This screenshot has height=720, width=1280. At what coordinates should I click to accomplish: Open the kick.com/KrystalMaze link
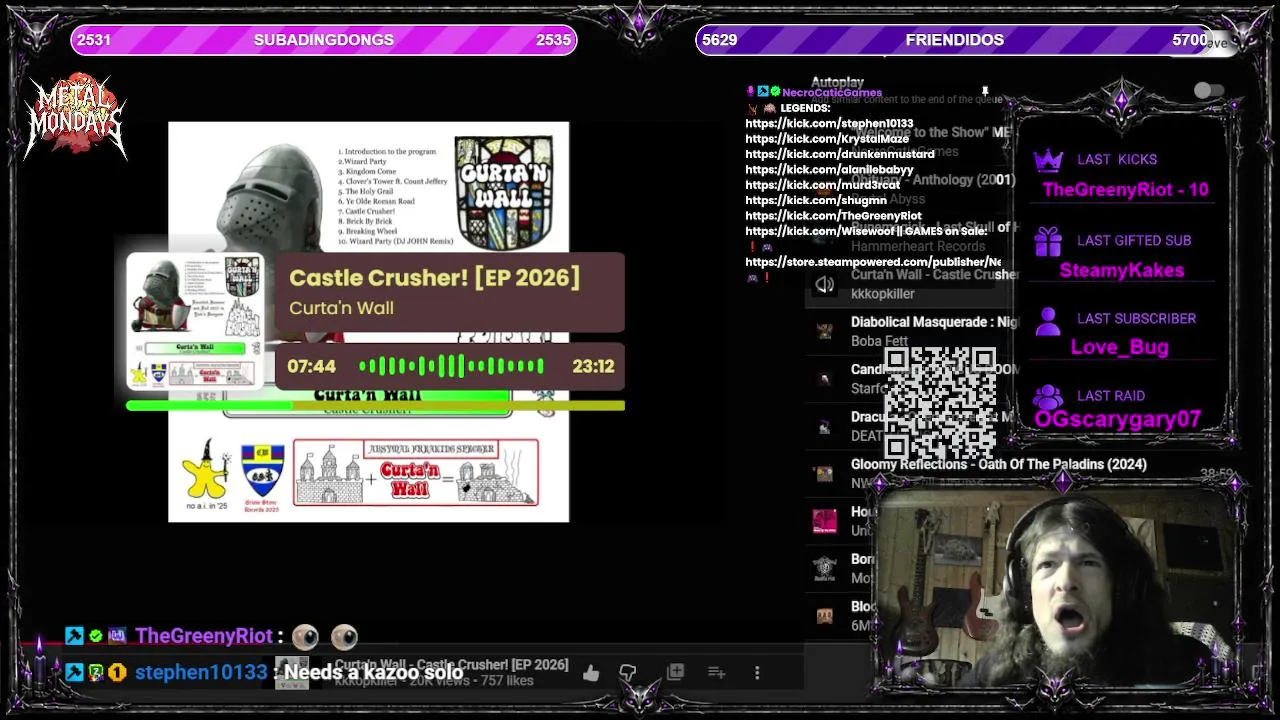click(827, 139)
